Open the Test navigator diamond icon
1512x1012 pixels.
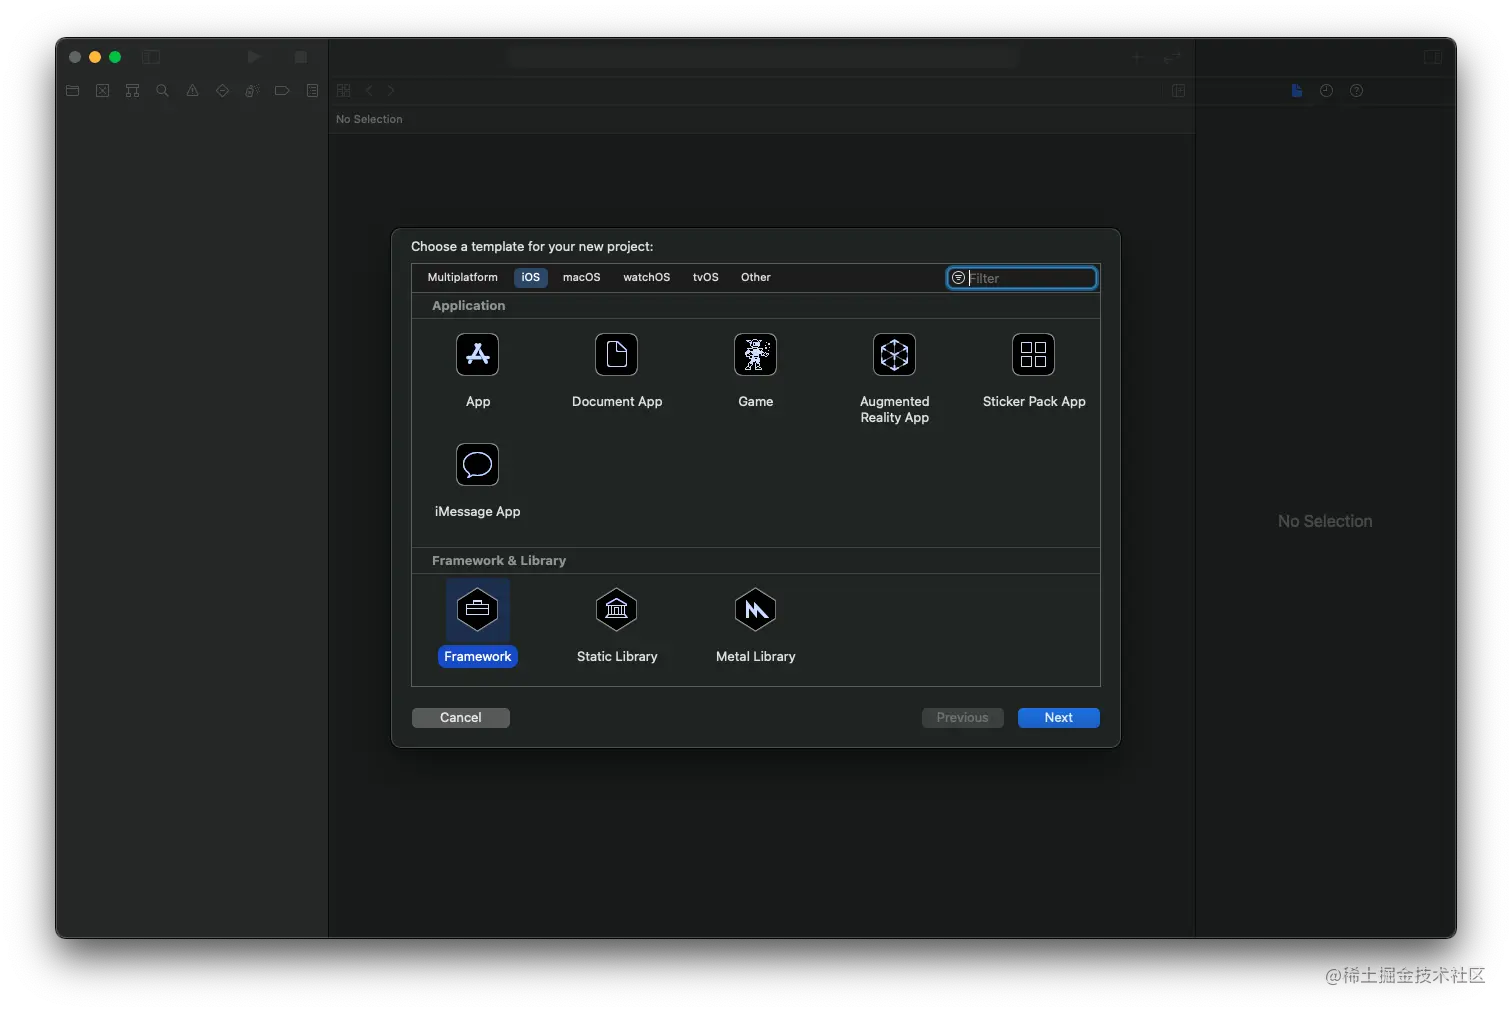222,91
